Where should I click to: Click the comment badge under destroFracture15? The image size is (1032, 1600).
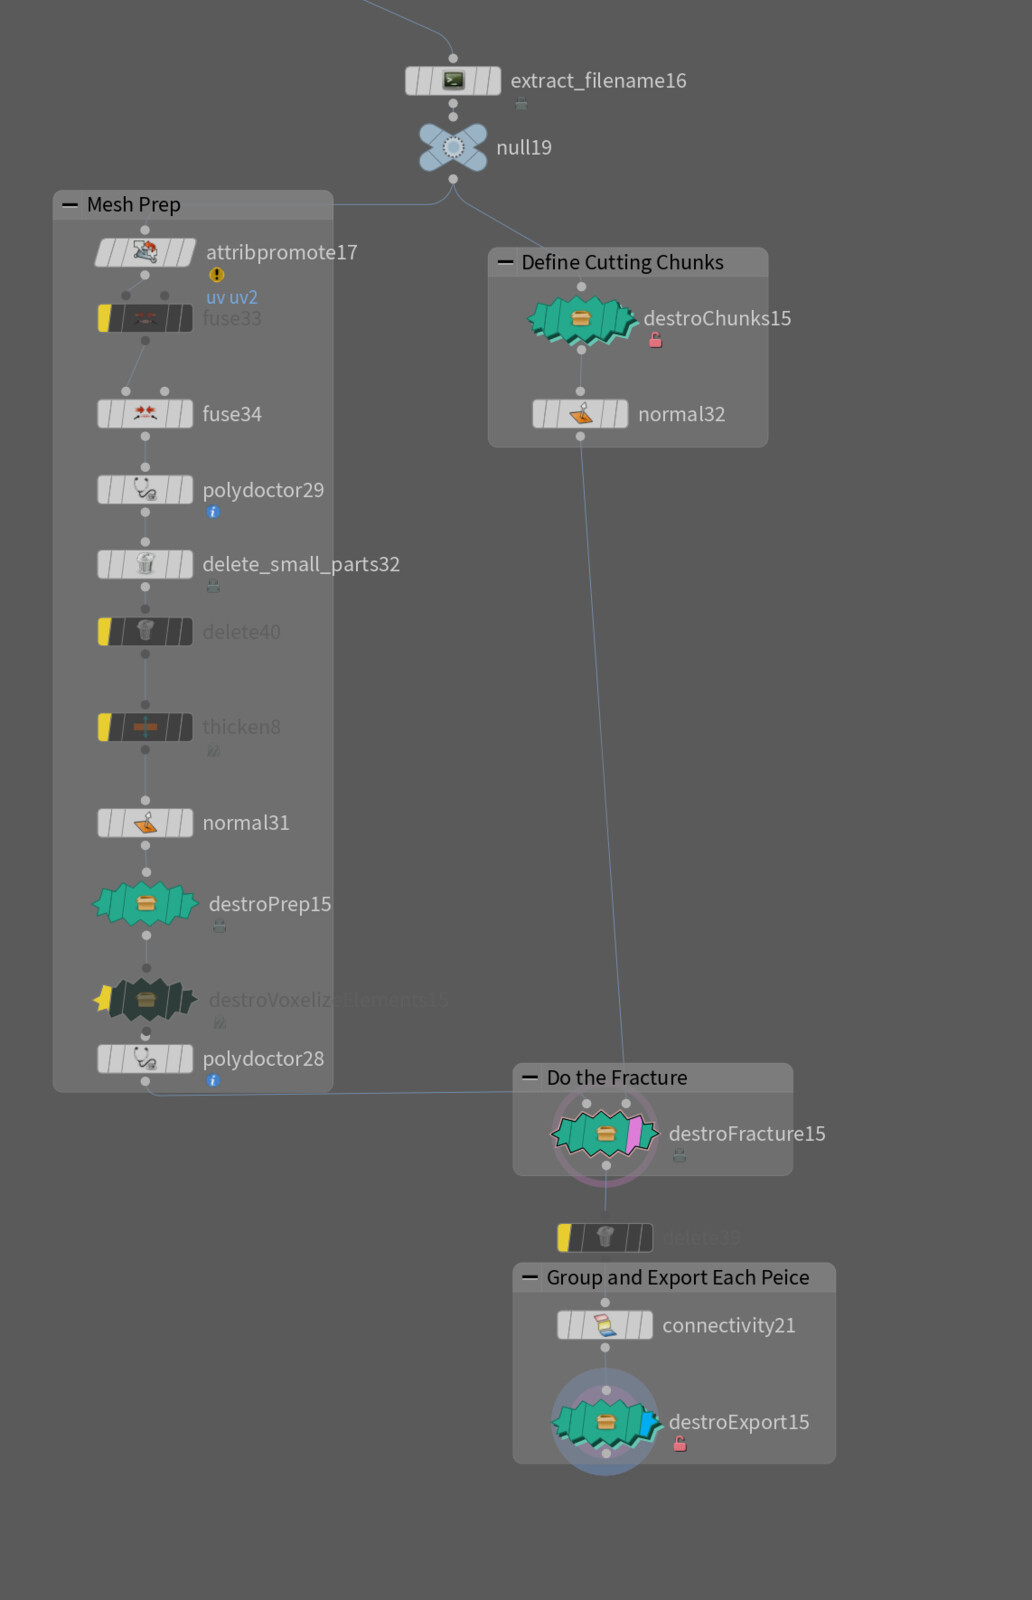coord(680,1156)
